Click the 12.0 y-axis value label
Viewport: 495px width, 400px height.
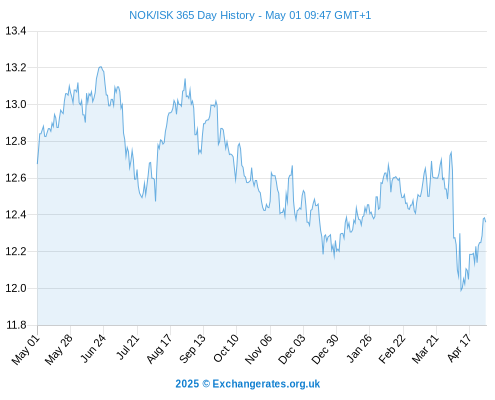coord(16,288)
